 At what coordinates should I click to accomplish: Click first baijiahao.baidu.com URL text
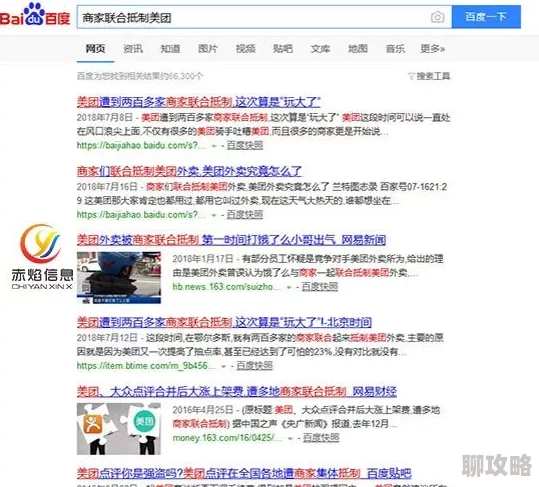pyautogui.click(x=142, y=145)
